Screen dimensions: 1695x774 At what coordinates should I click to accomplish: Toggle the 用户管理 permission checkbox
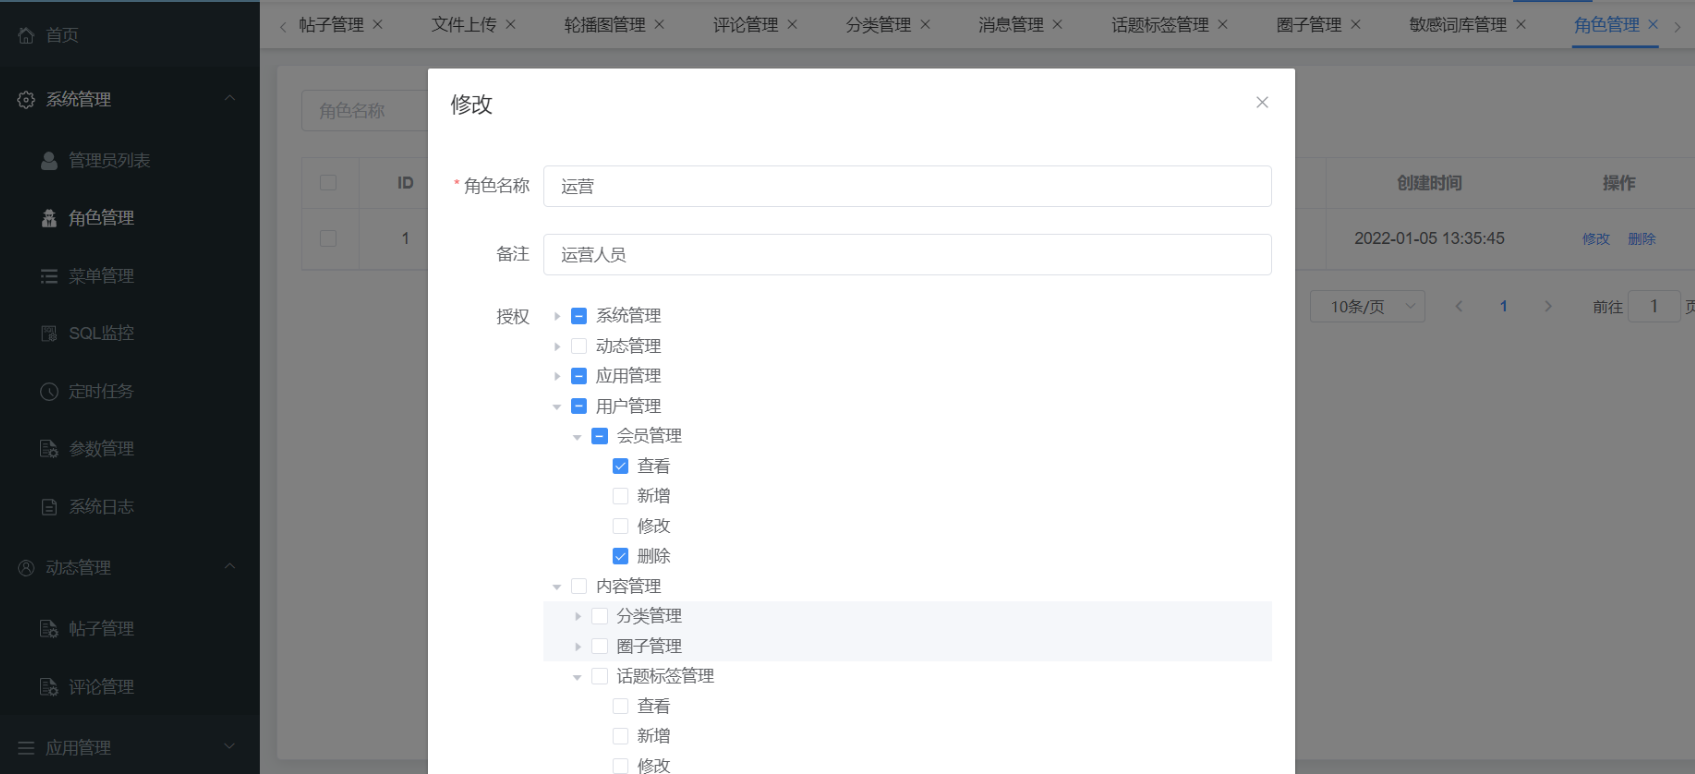[x=579, y=406]
